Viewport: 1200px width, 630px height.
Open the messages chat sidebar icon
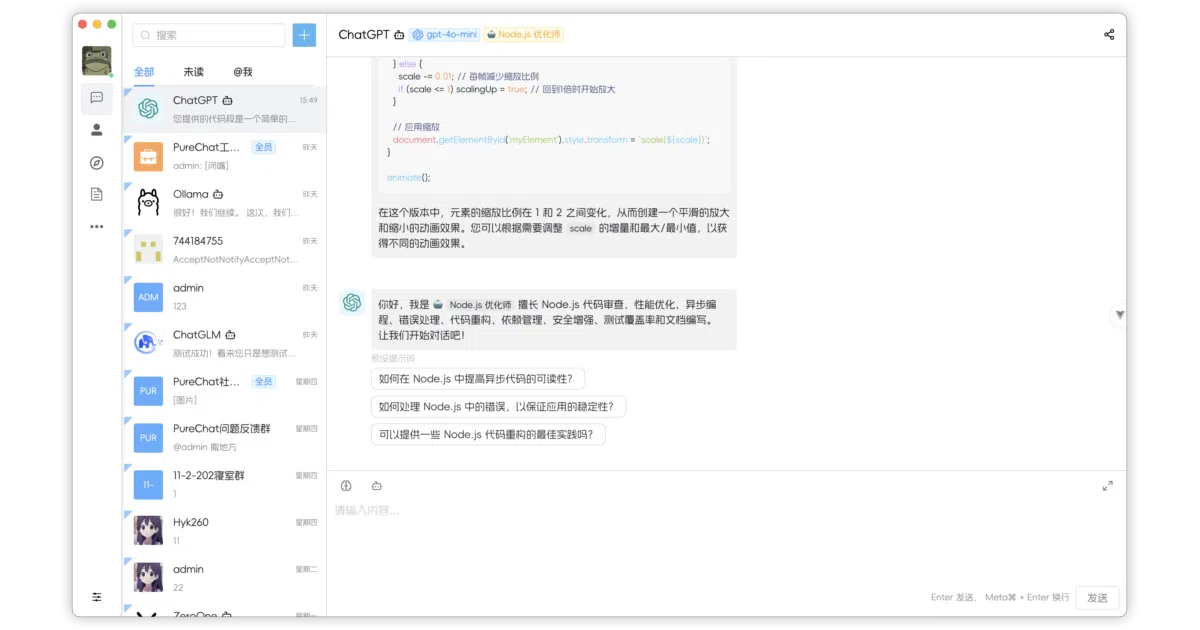click(x=97, y=98)
